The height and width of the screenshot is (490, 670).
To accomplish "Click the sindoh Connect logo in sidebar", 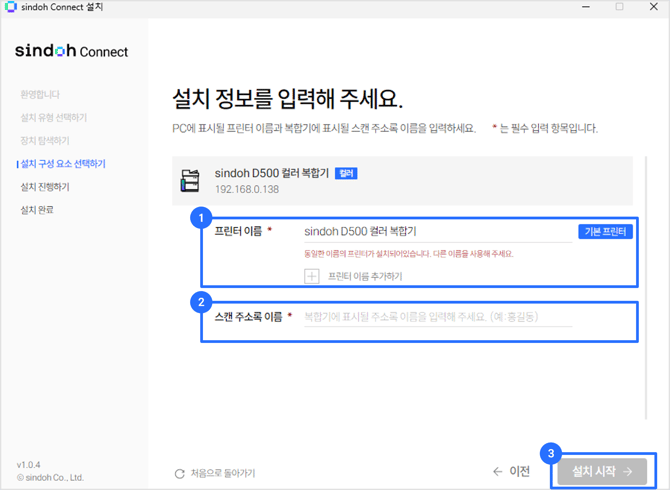I will (71, 51).
